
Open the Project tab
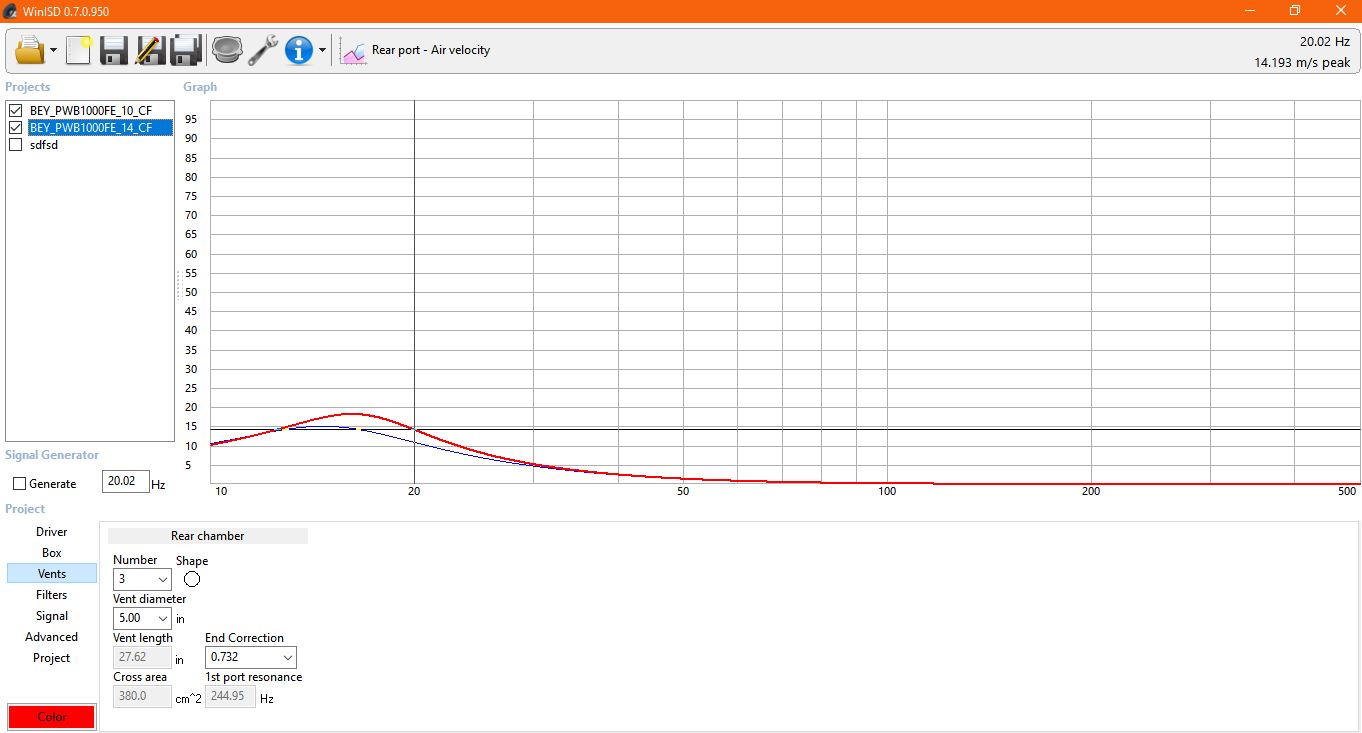tap(52, 658)
